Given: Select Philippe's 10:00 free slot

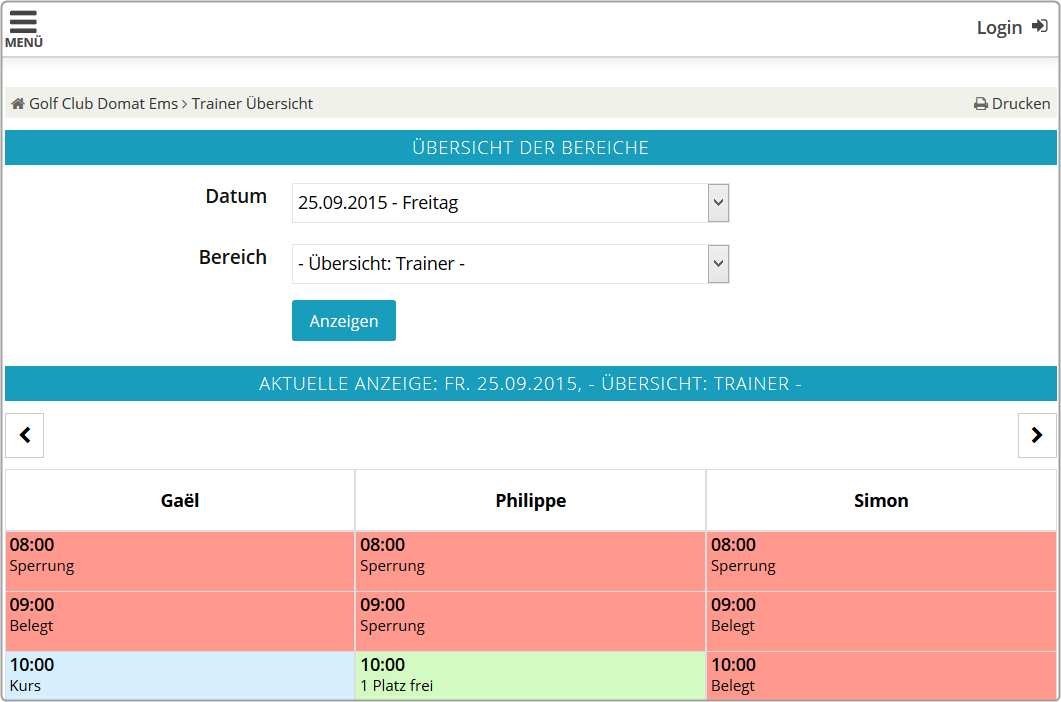Looking at the screenshot, I should point(530,675).
